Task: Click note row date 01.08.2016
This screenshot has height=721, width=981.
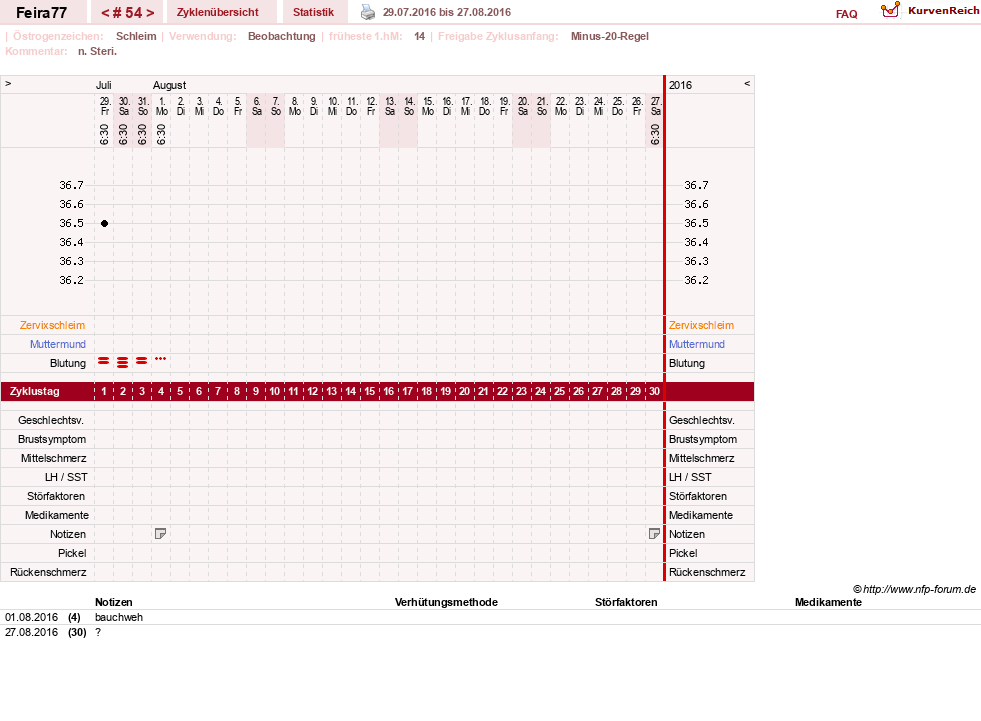Action: [x=31, y=617]
